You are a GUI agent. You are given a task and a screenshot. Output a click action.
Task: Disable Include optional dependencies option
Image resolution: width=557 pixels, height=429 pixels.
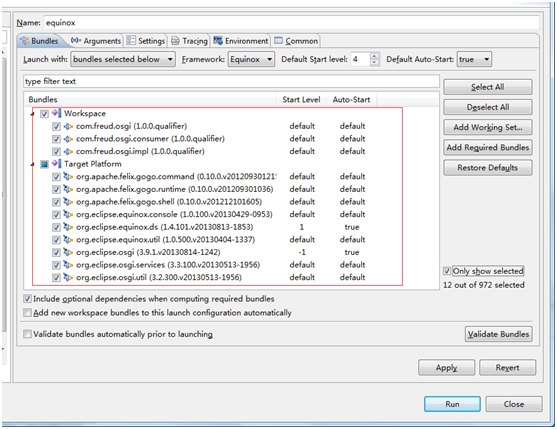point(27,299)
